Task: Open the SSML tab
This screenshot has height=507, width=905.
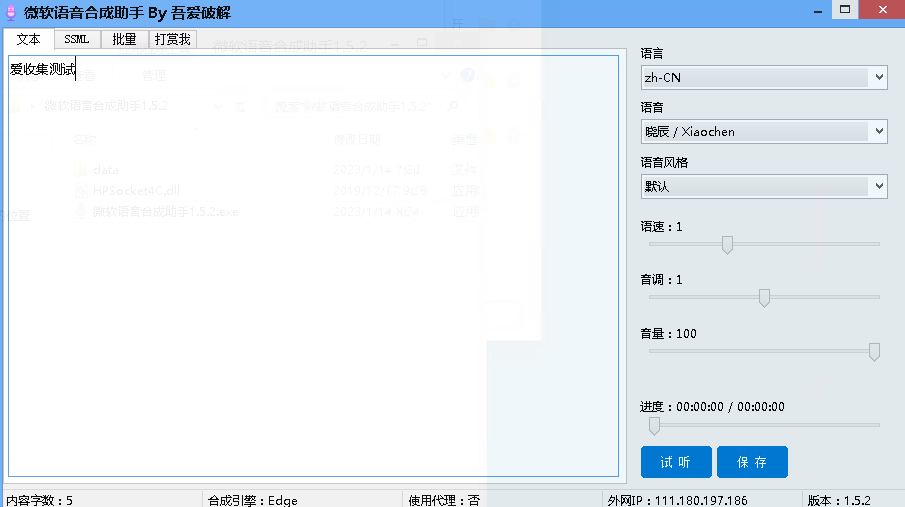Action: (x=77, y=40)
